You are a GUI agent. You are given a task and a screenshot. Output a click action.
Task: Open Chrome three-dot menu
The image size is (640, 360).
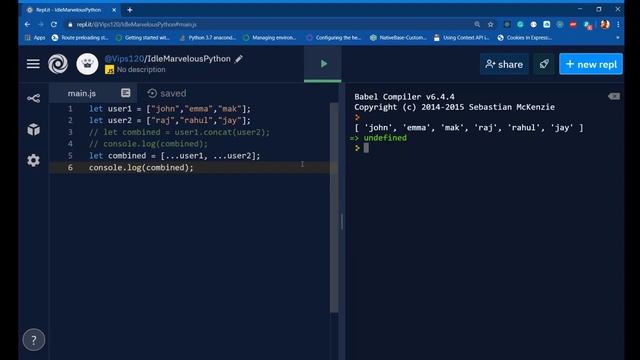coord(618,24)
